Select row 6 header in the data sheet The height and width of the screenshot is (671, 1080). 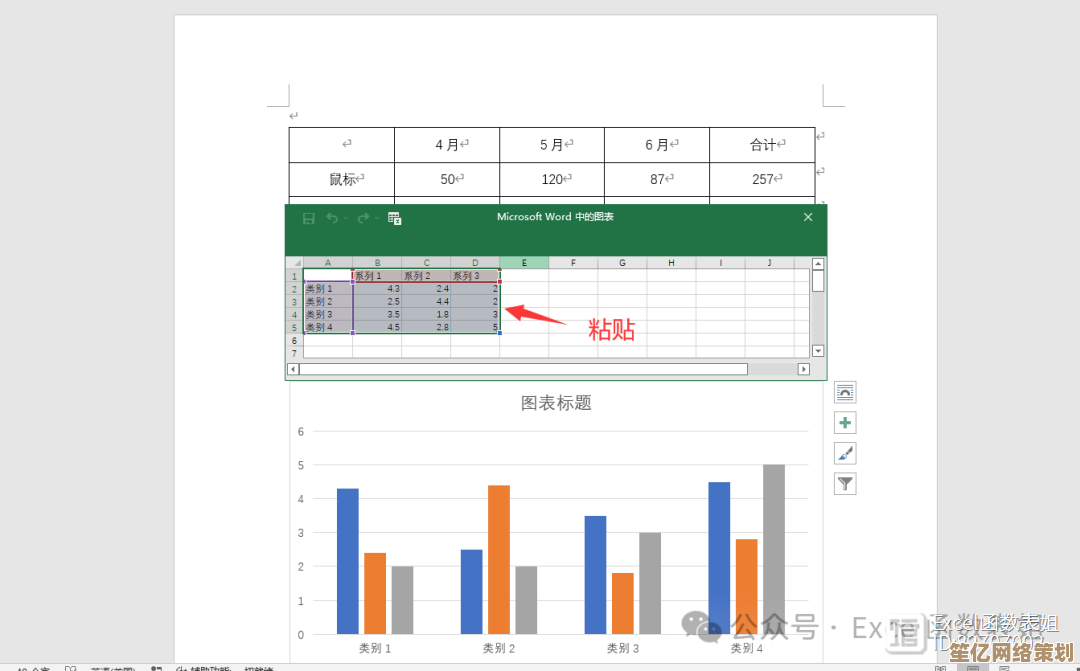pyautogui.click(x=294, y=341)
